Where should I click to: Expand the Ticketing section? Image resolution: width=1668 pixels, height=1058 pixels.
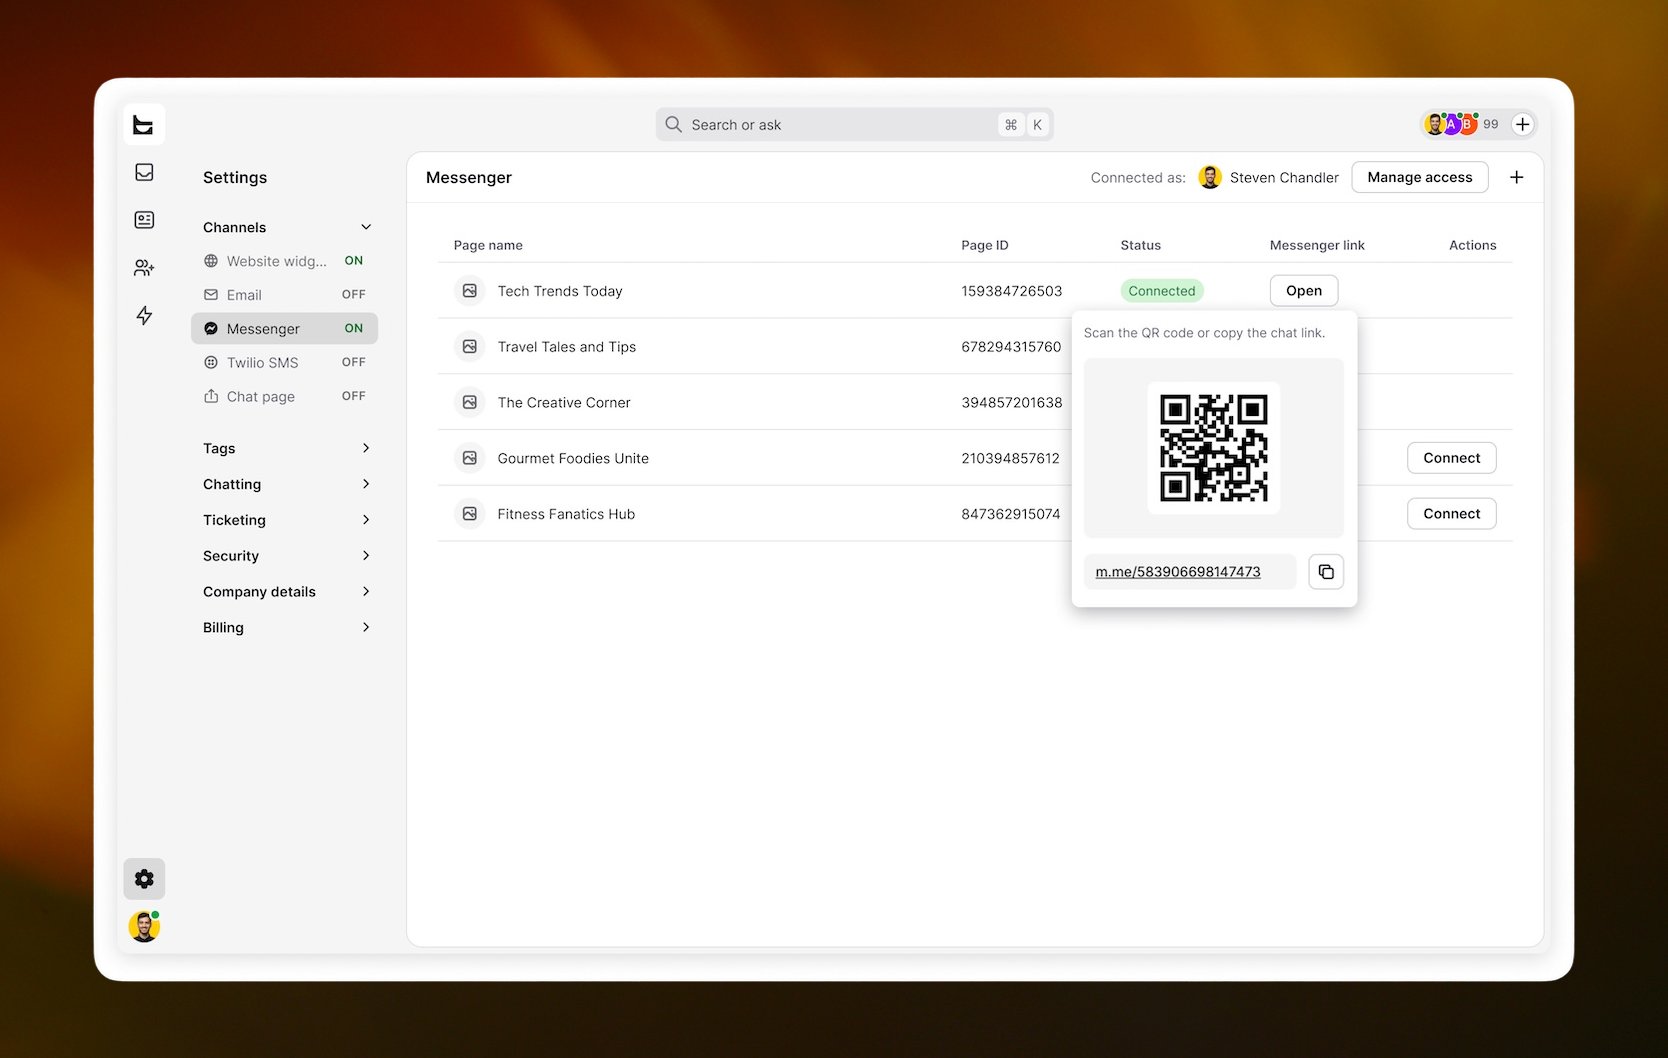[x=286, y=520]
